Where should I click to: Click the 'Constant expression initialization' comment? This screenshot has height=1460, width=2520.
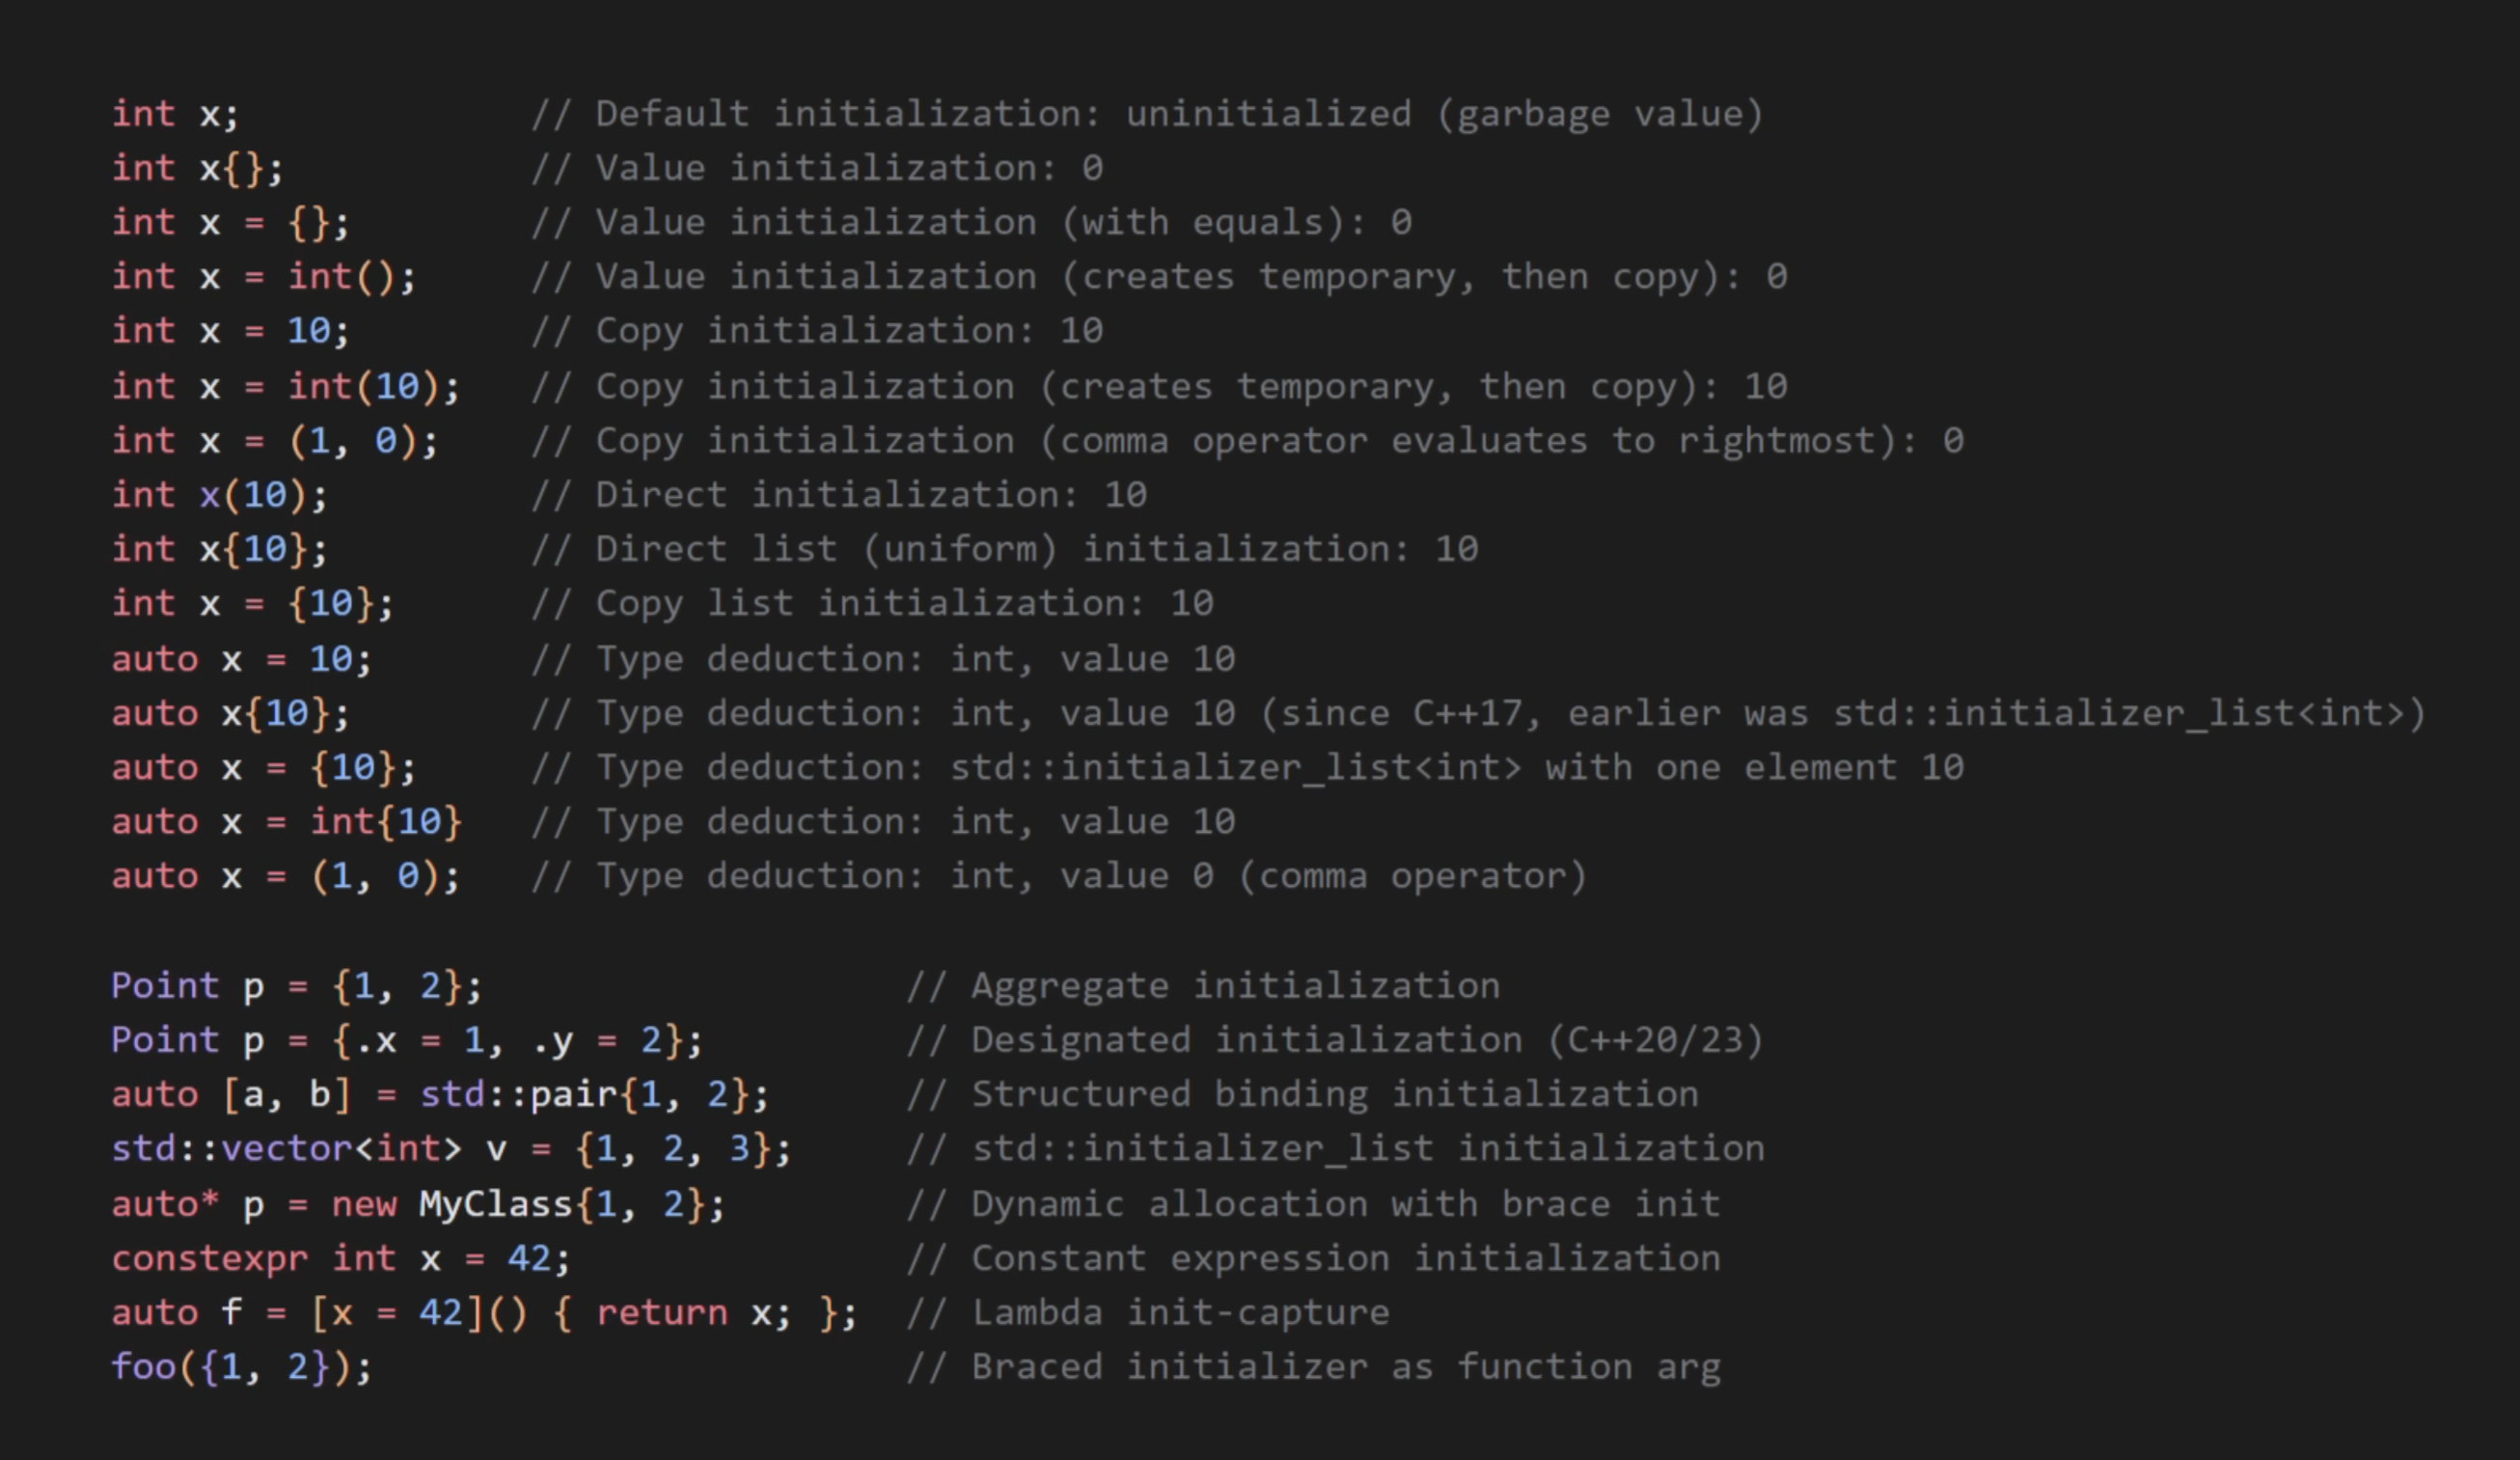(1345, 1258)
